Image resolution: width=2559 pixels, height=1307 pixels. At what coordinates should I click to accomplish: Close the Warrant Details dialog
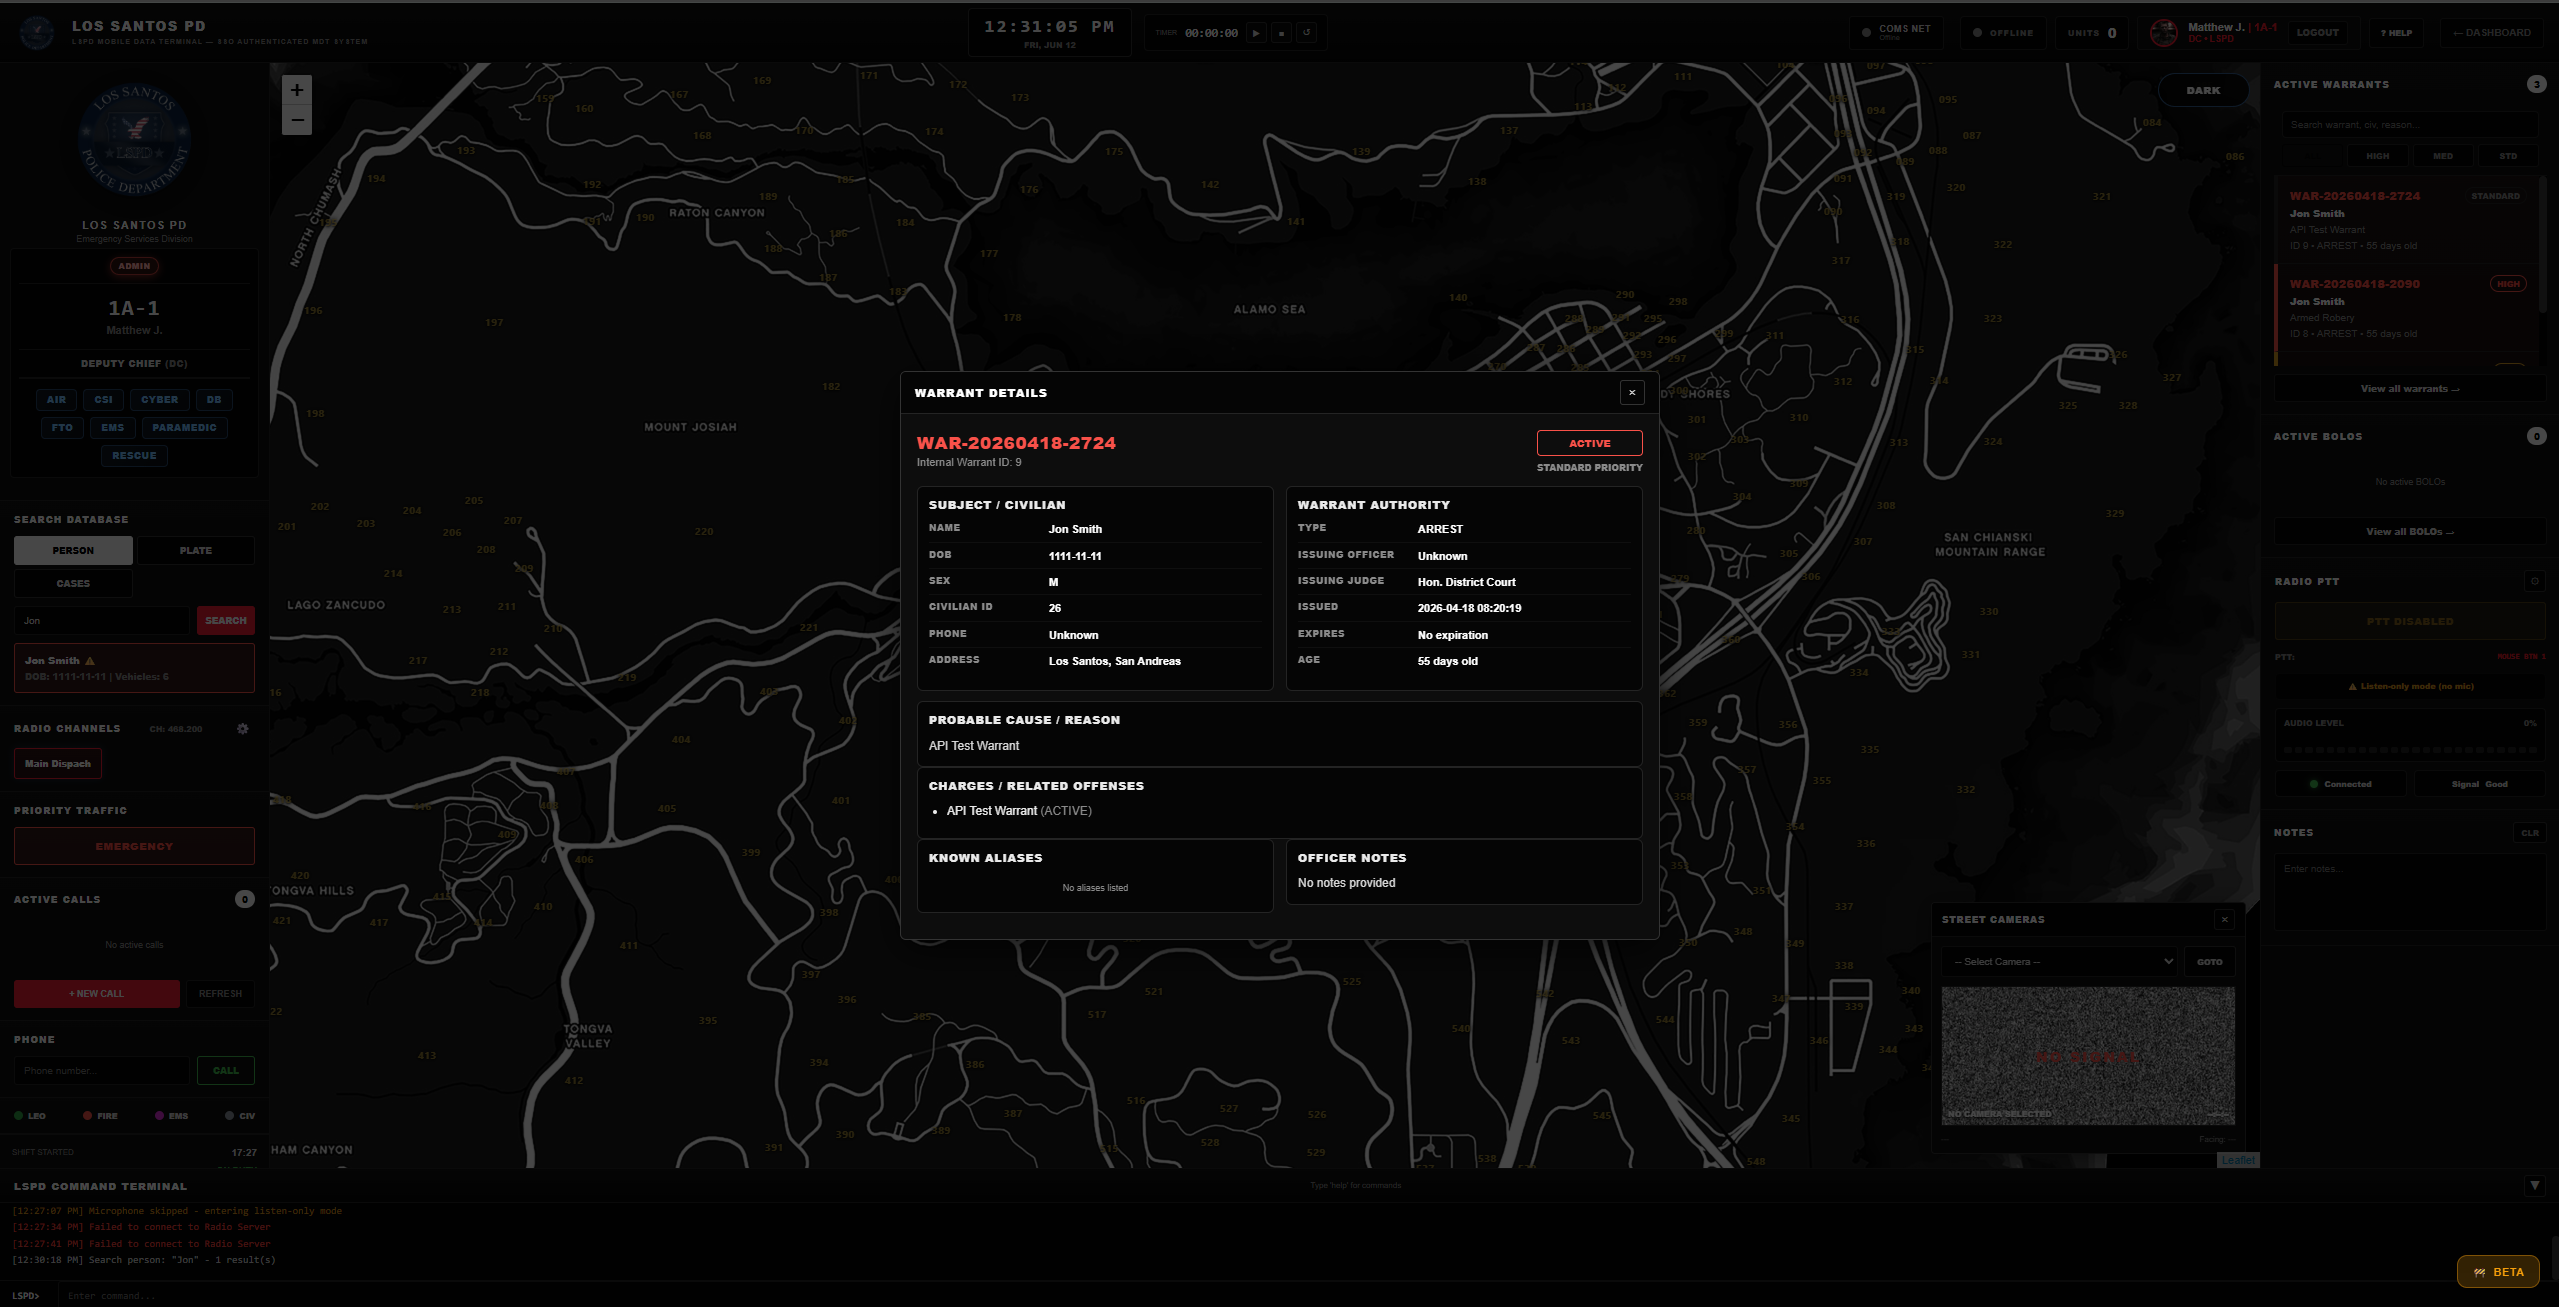pos(1632,393)
